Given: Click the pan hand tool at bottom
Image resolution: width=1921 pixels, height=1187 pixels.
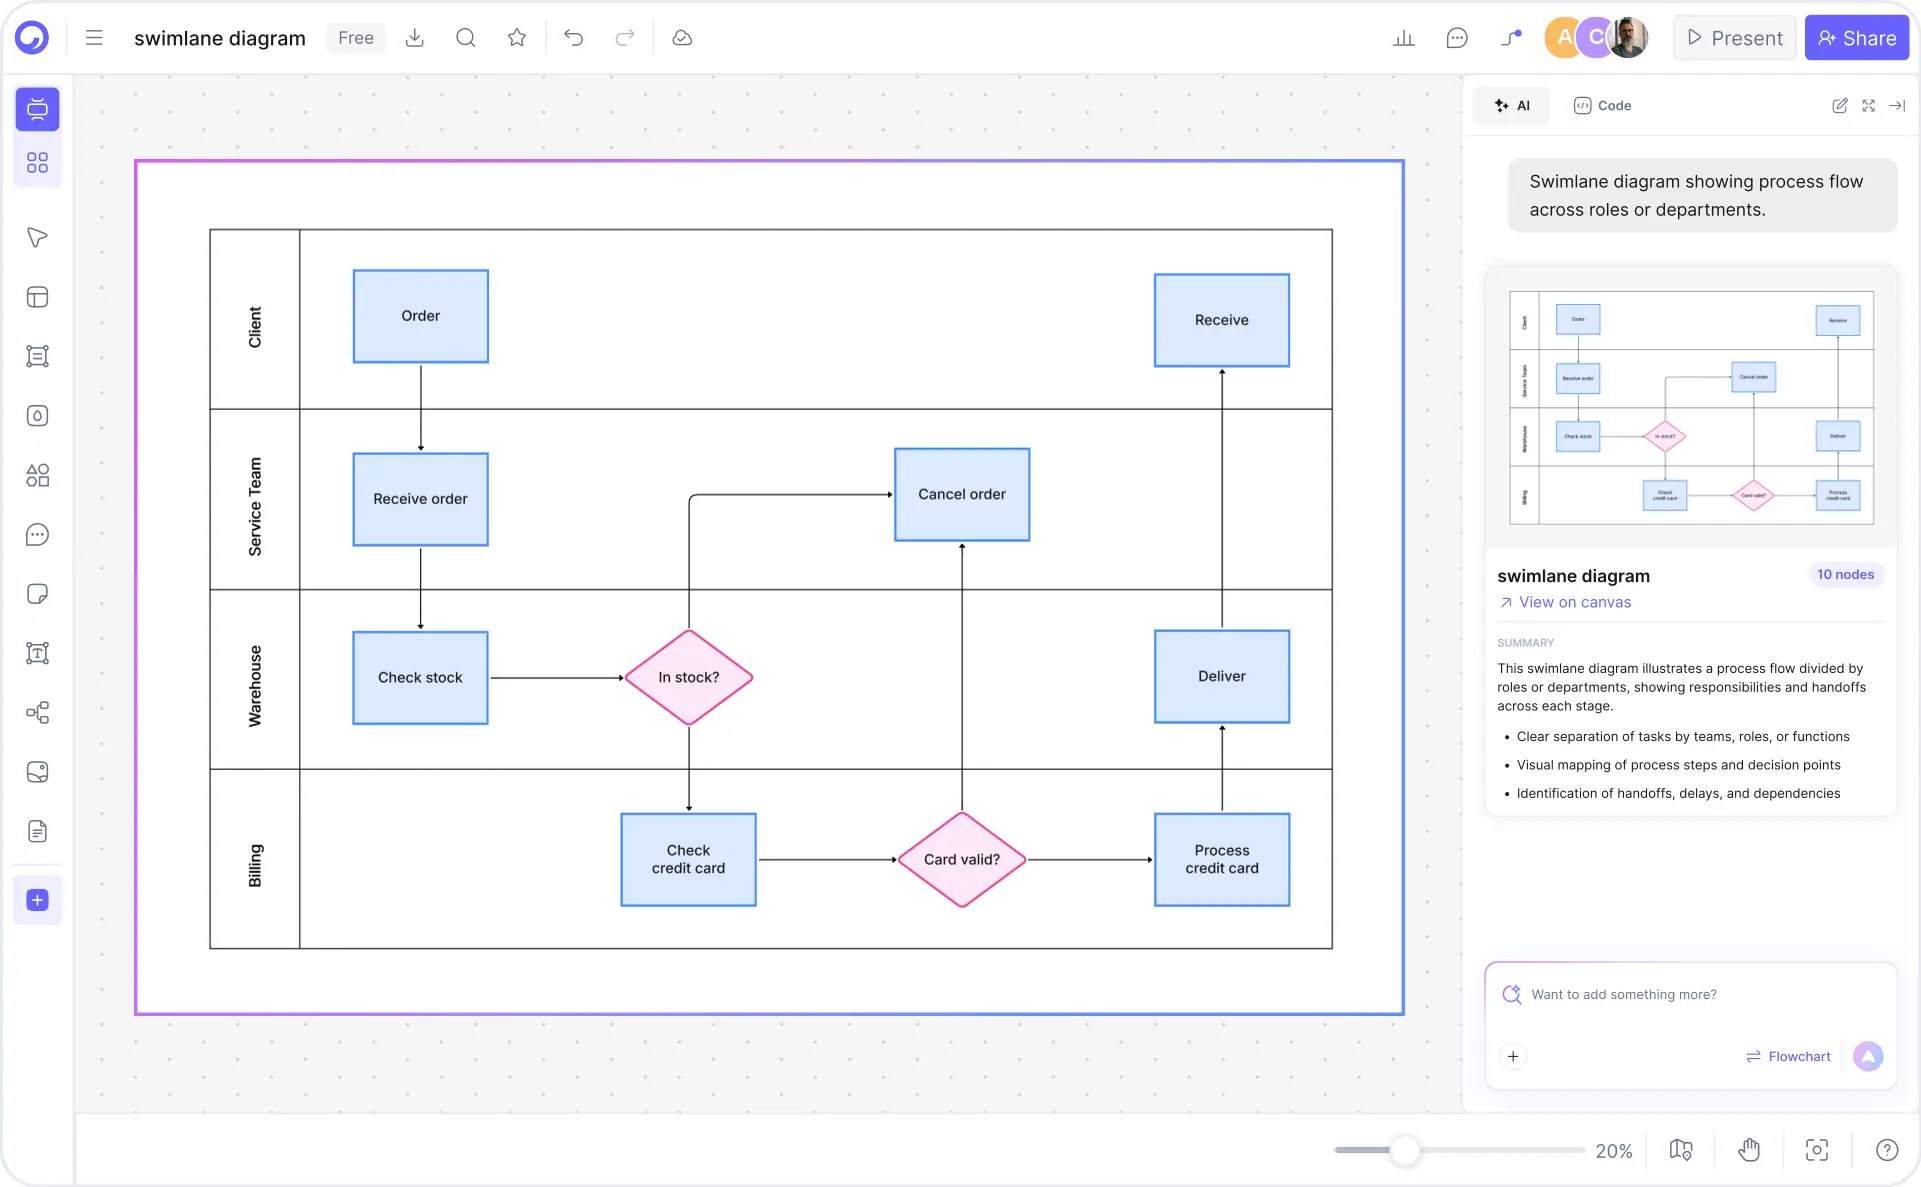Looking at the screenshot, I should [1748, 1150].
